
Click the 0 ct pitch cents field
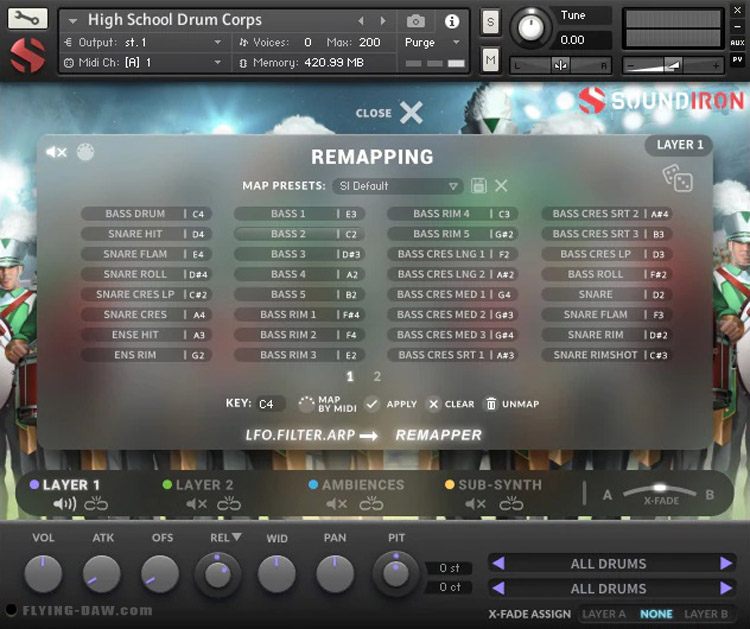pyautogui.click(x=449, y=587)
